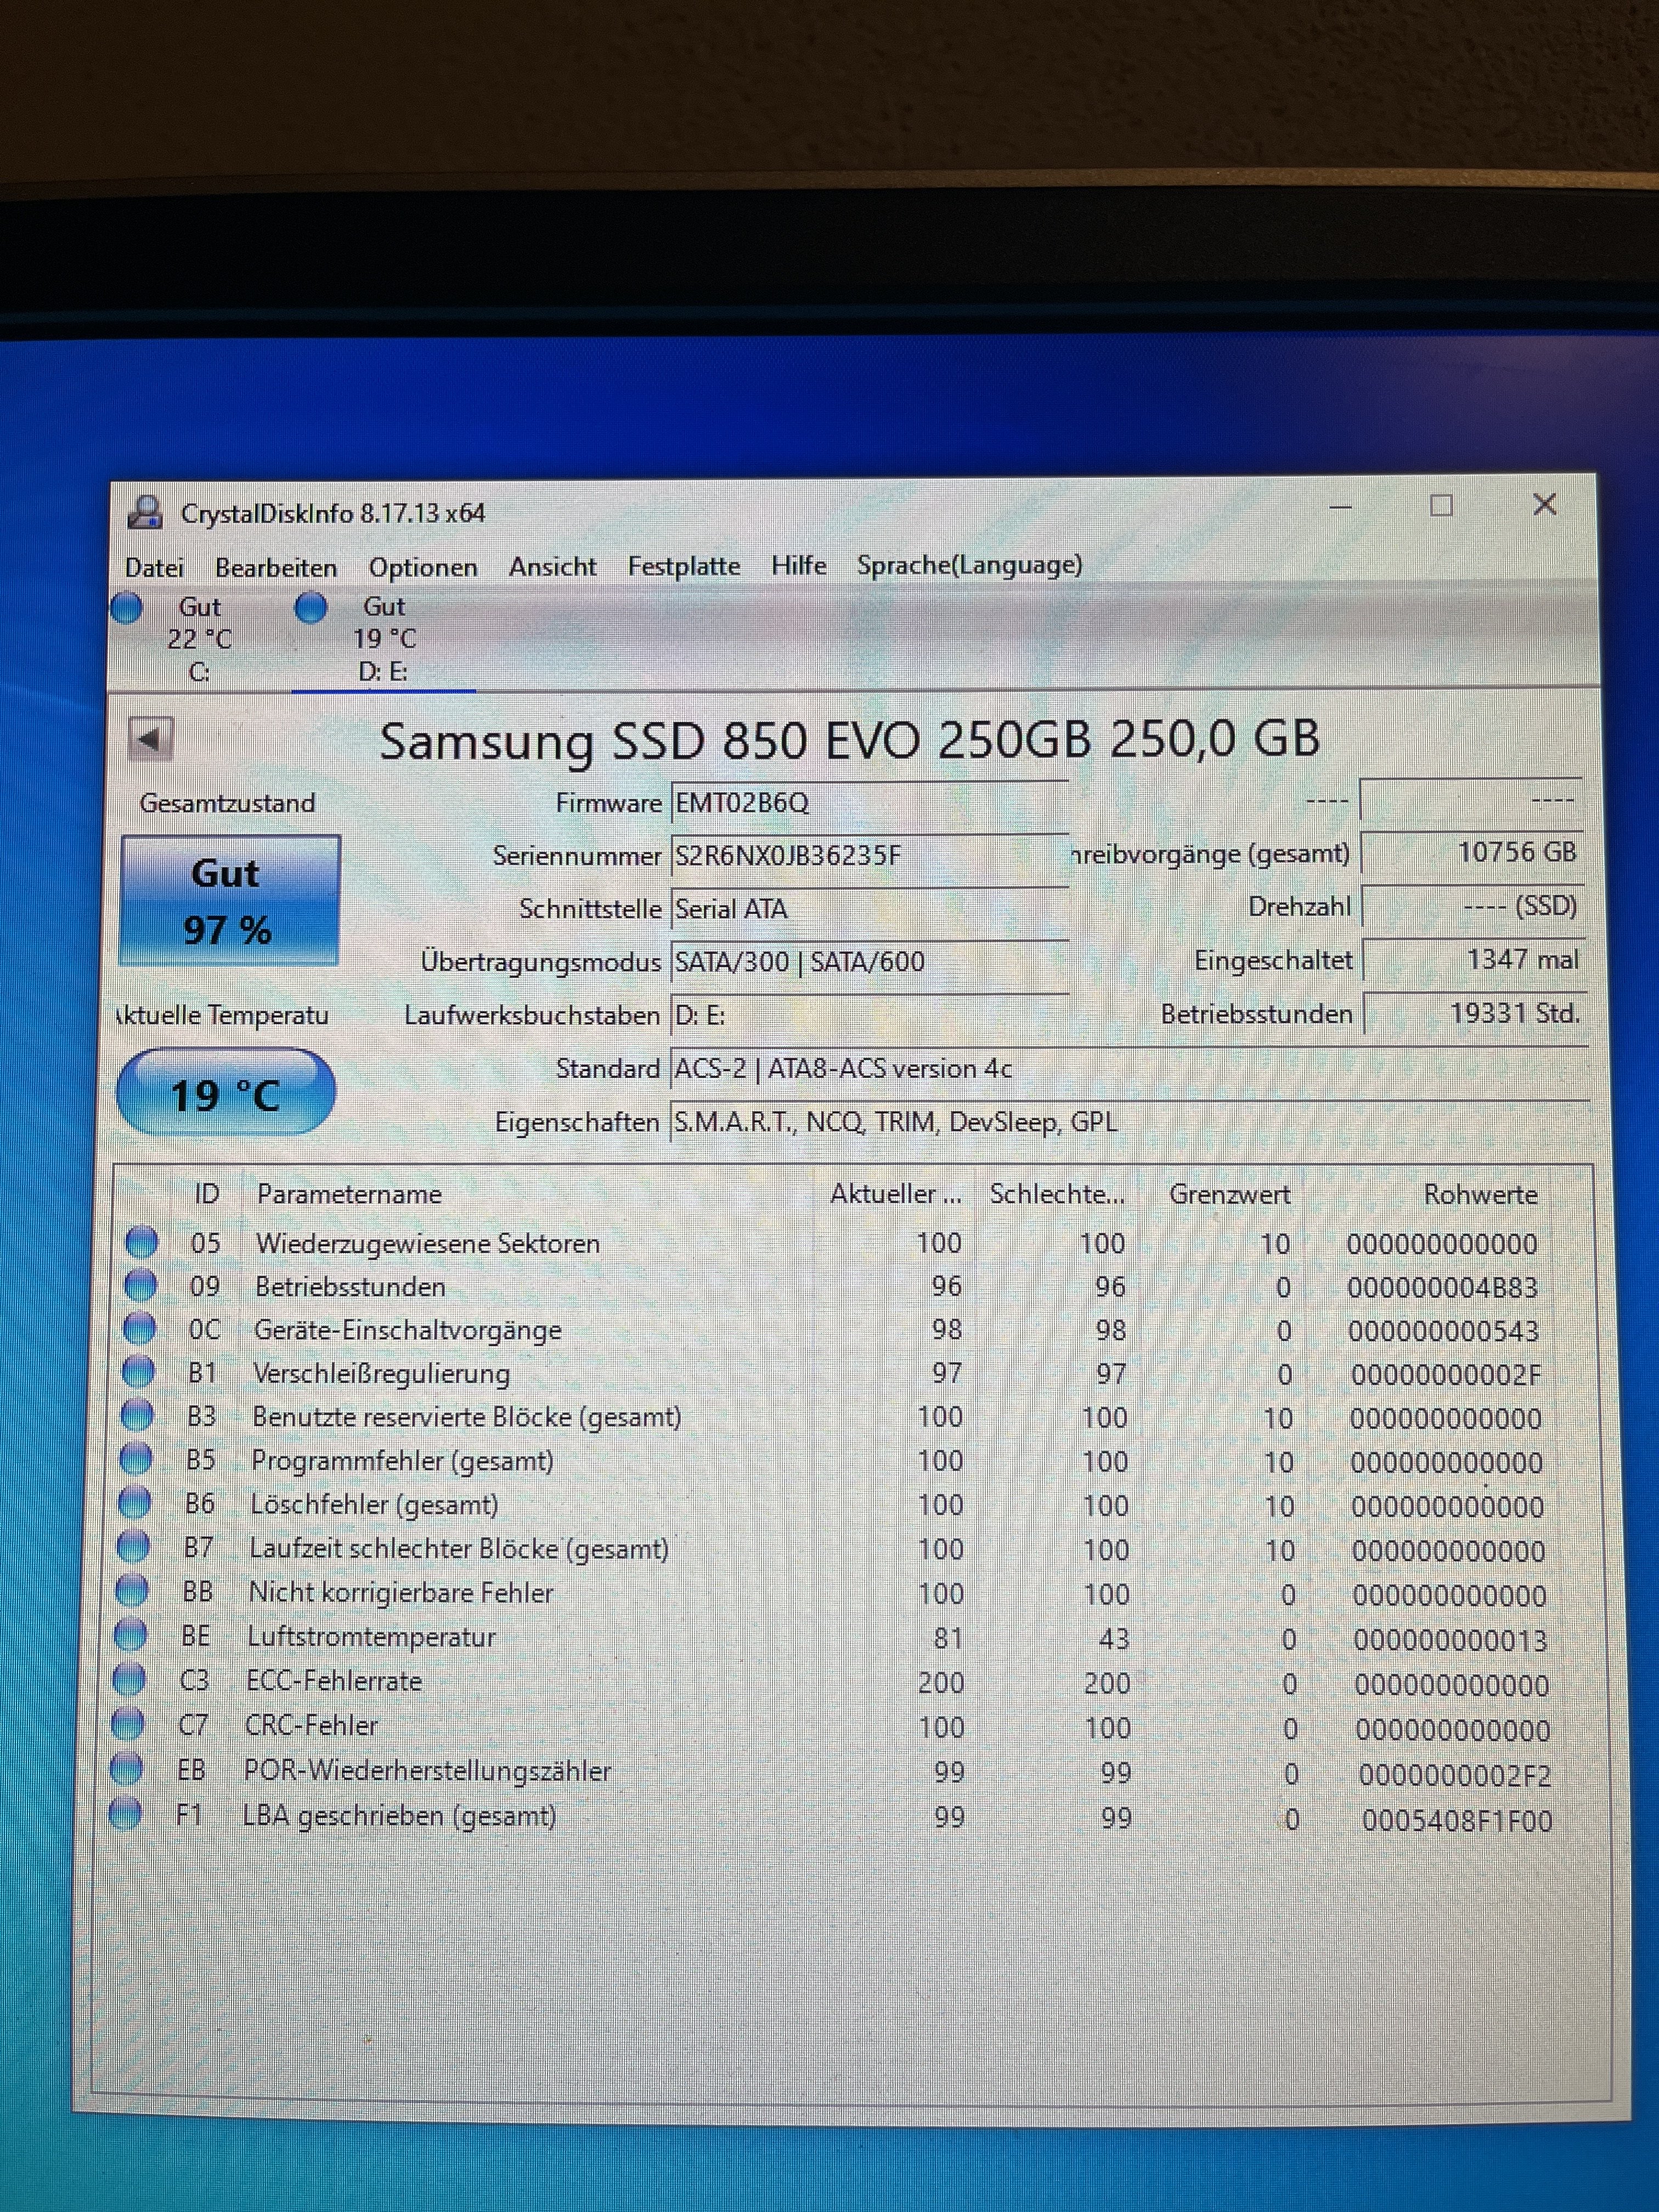
Task: Click status circle for Nicht korrigierbare Fehler row
Action: click(x=132, y=1591)
